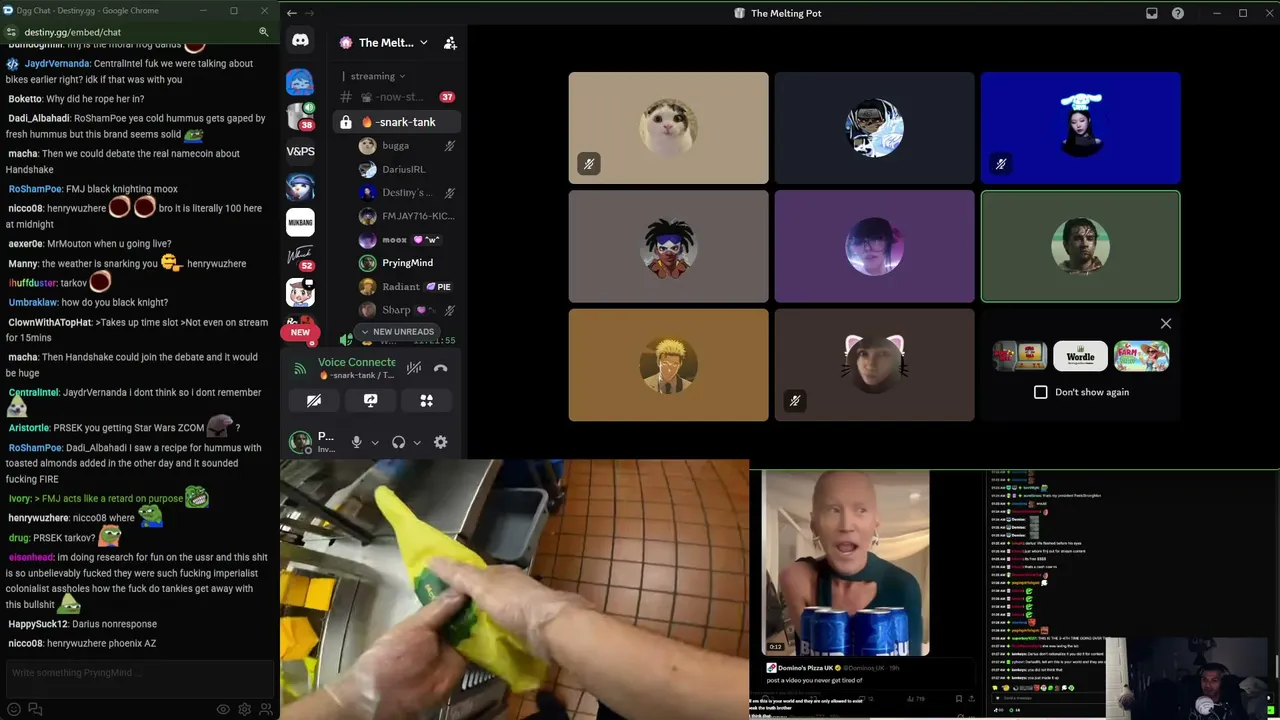
Task: Open the -now-streaming text channel
Action: pyautogui.click(x=398, y=97)
